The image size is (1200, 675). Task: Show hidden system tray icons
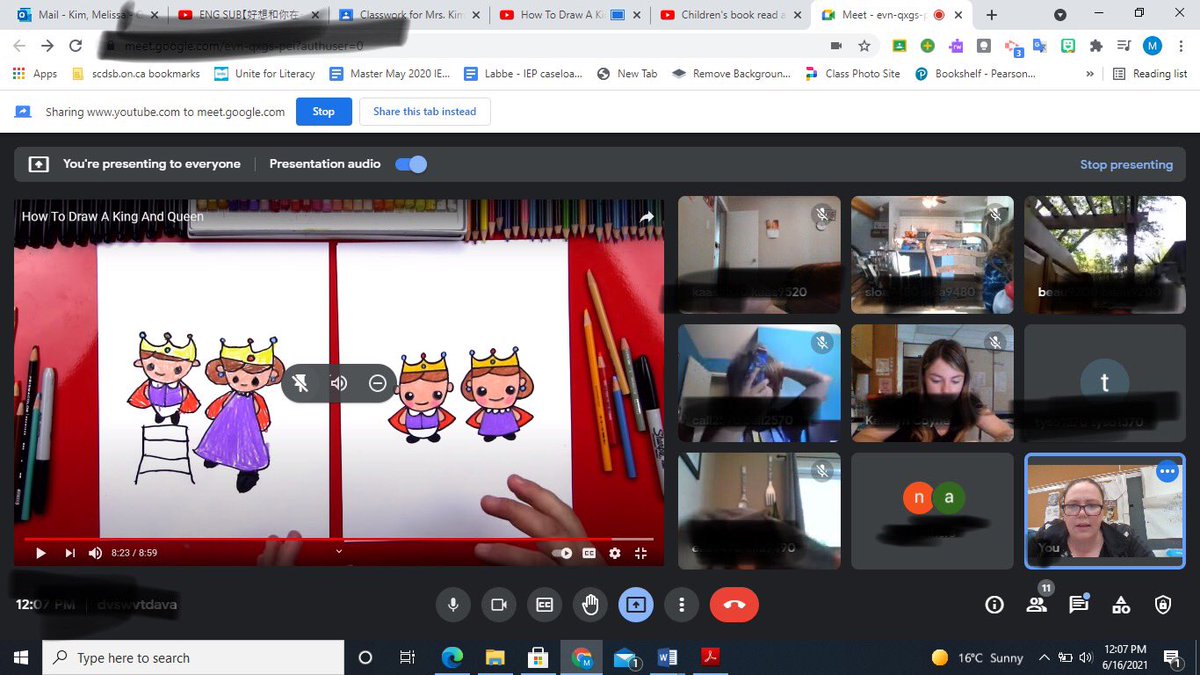click(x=1044, y=658)
